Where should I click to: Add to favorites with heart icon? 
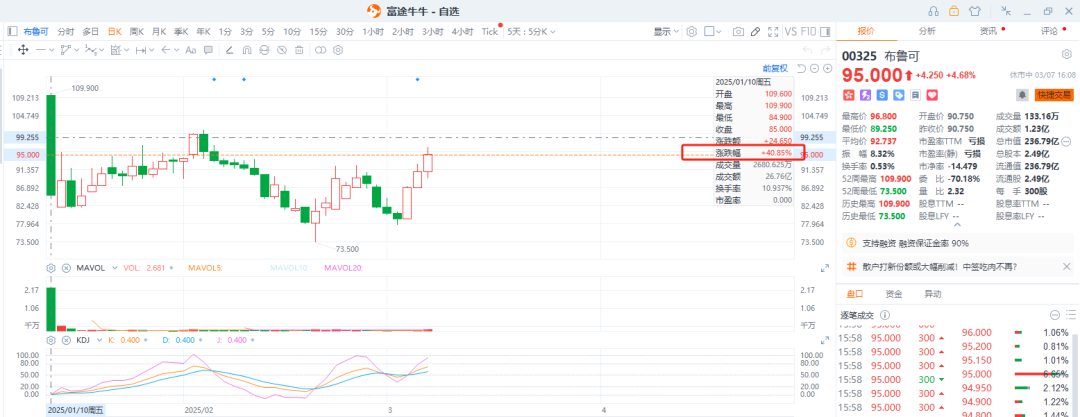coord(933,94)
